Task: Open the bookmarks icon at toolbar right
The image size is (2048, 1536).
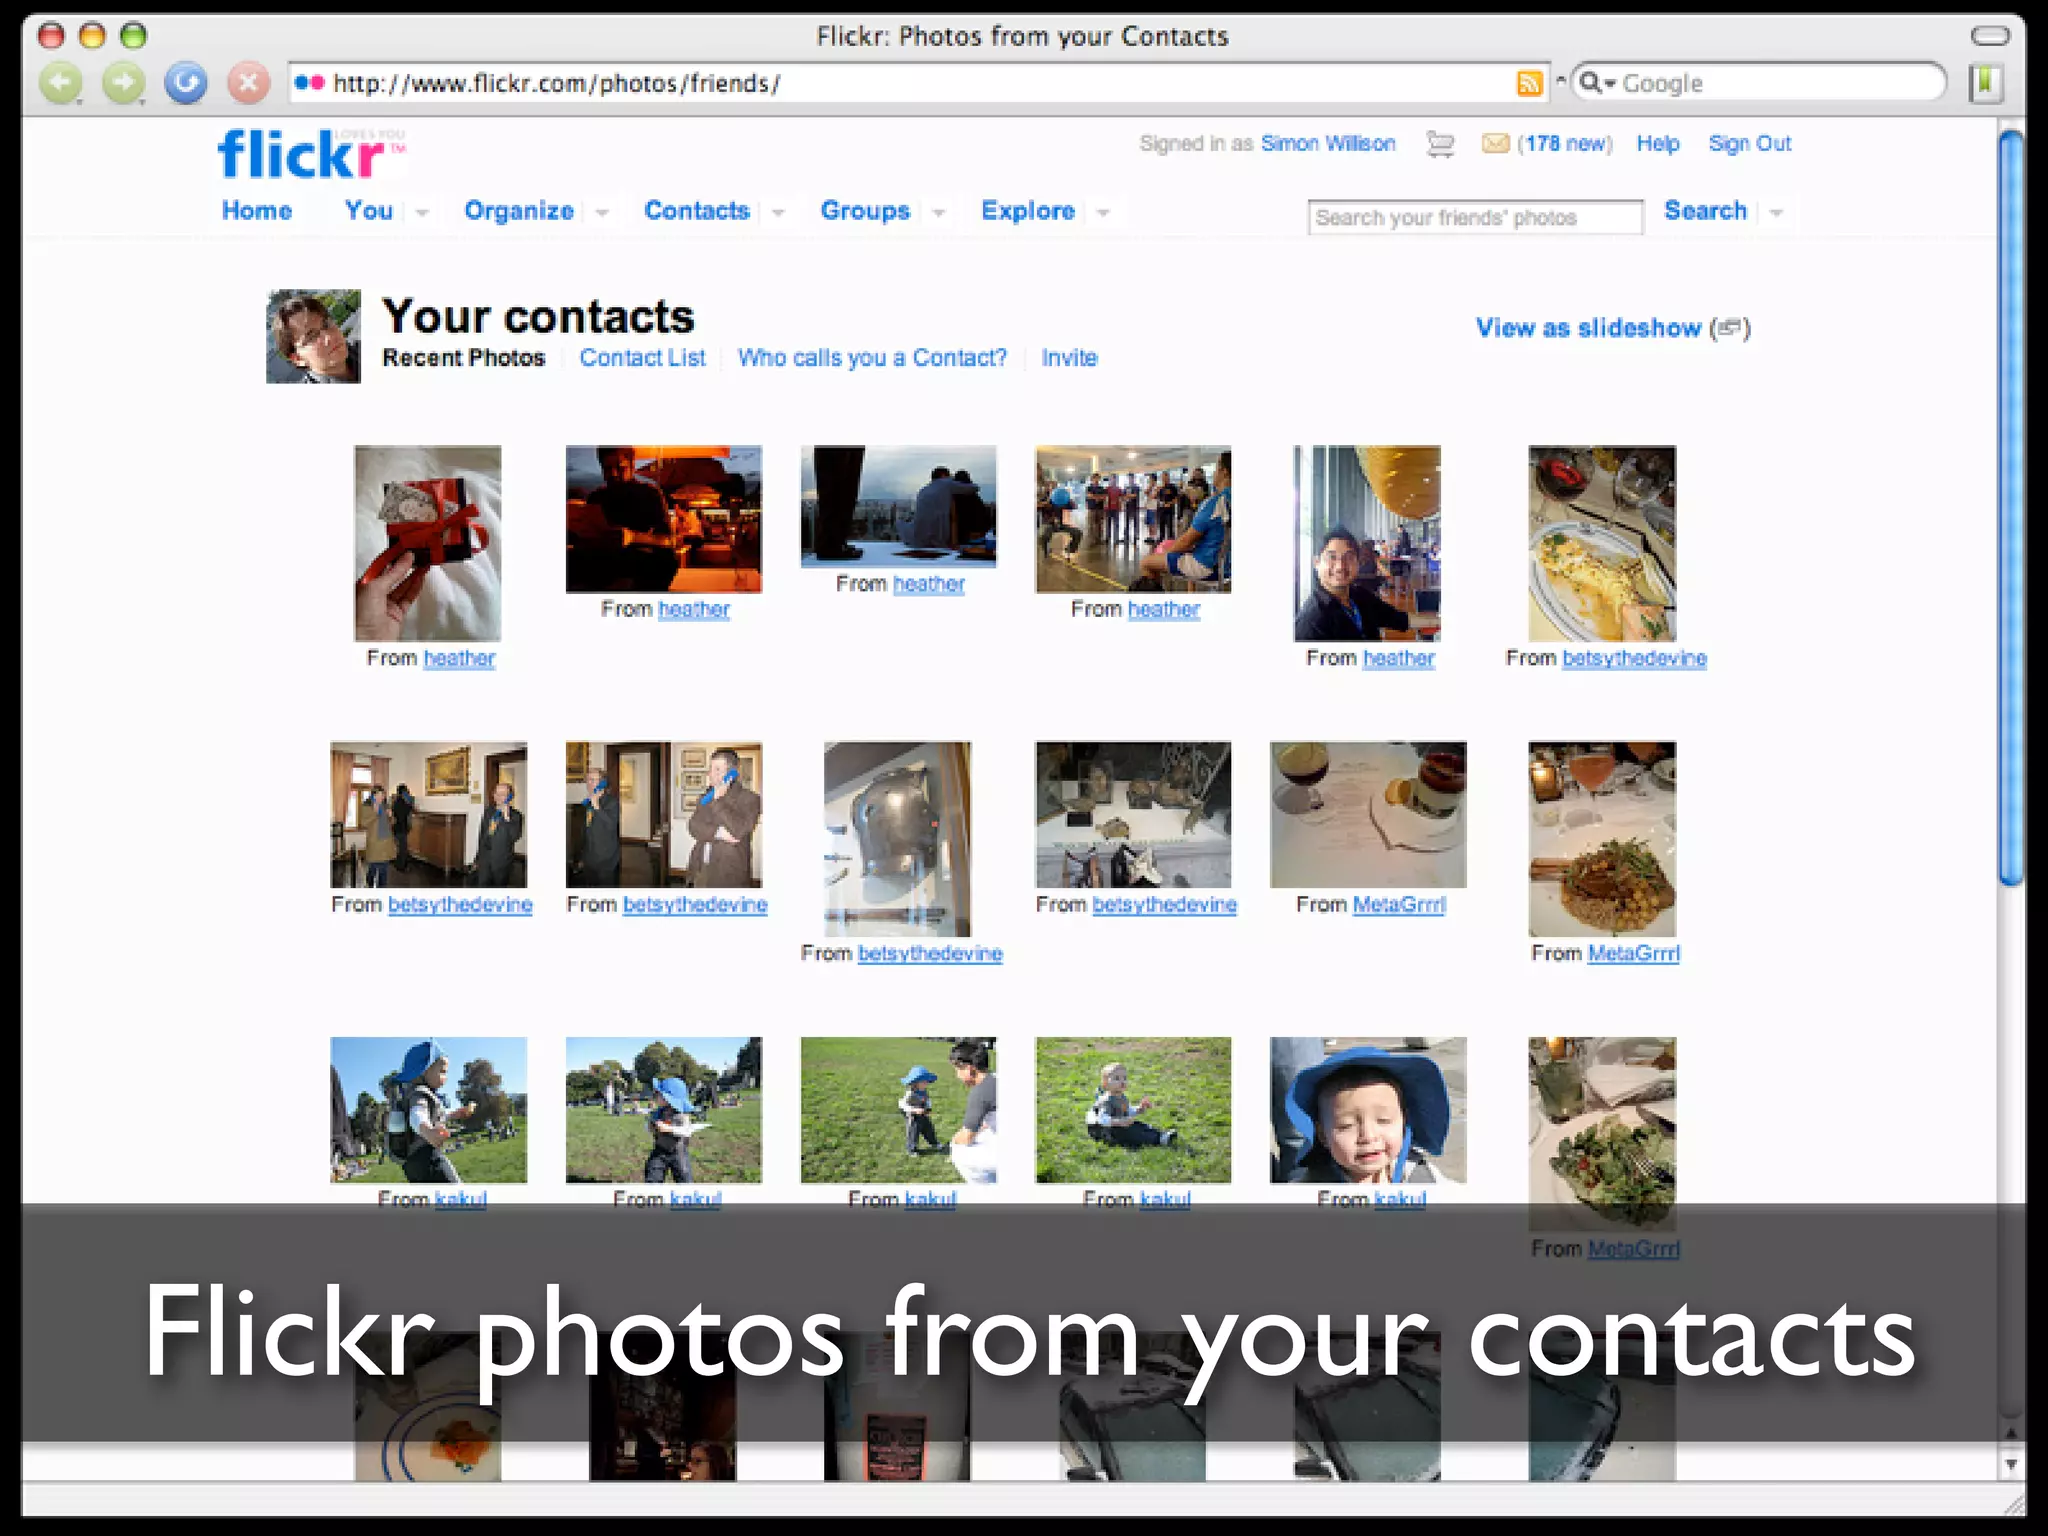Action: pos(1985,83)
